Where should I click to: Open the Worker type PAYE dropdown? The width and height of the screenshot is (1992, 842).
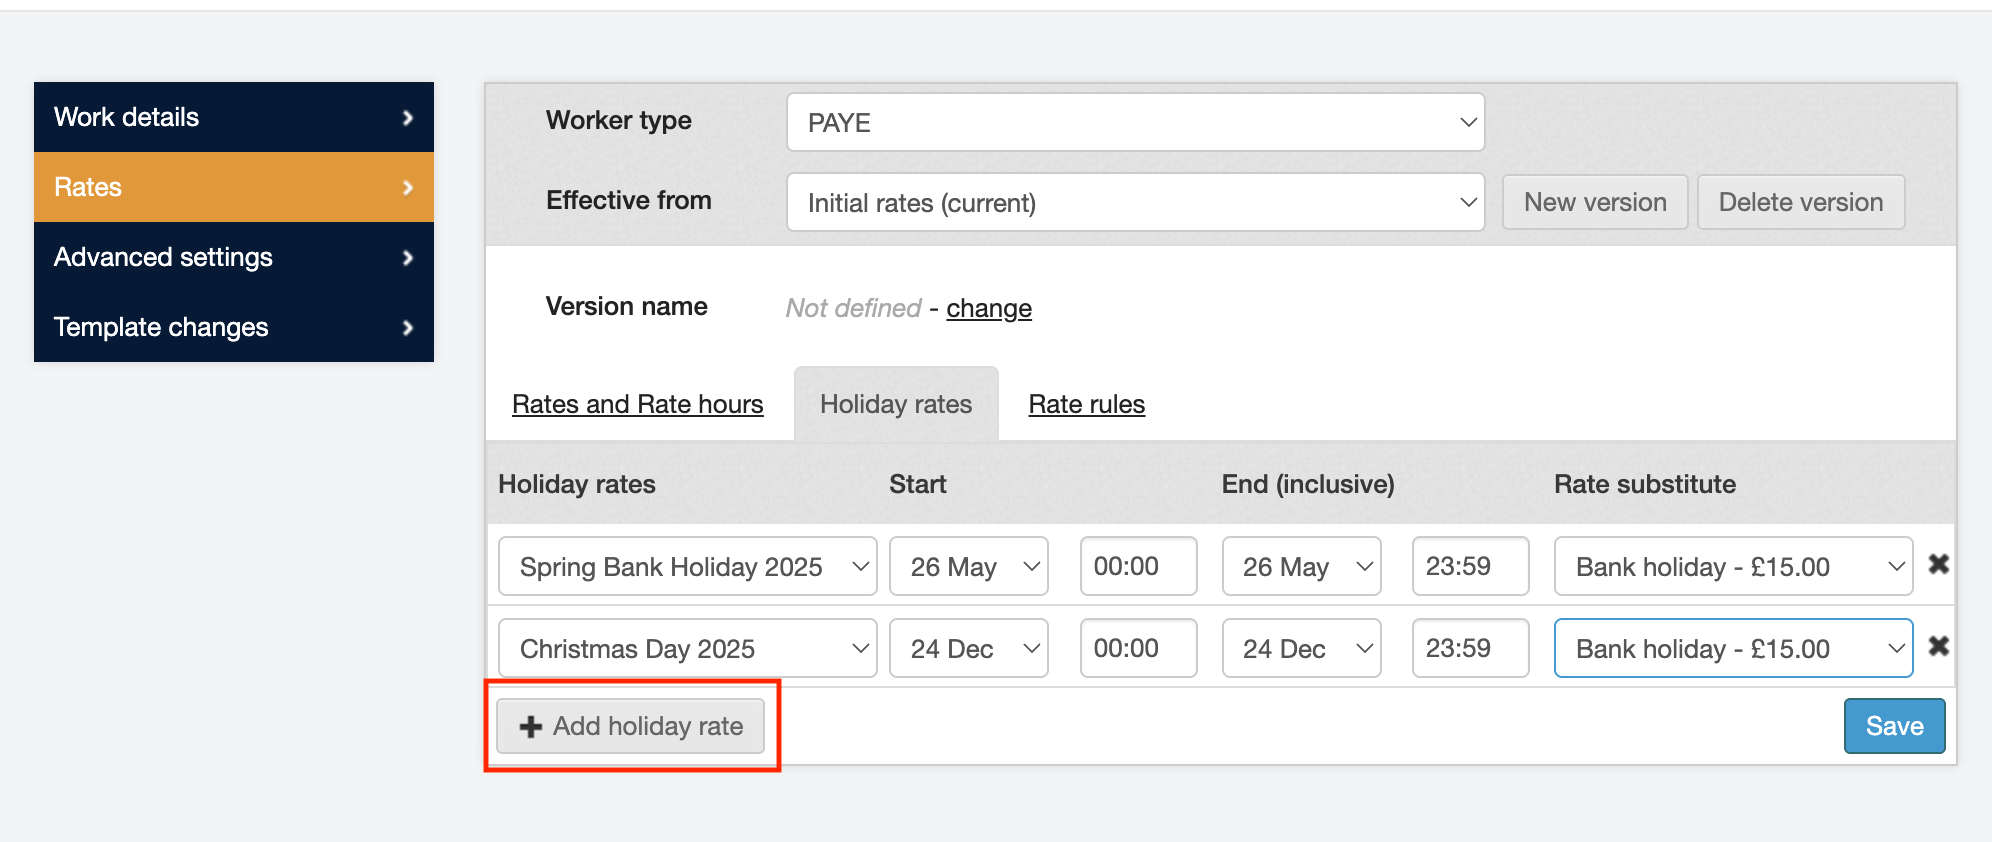pyautogui.click(x=1135, y=123)
